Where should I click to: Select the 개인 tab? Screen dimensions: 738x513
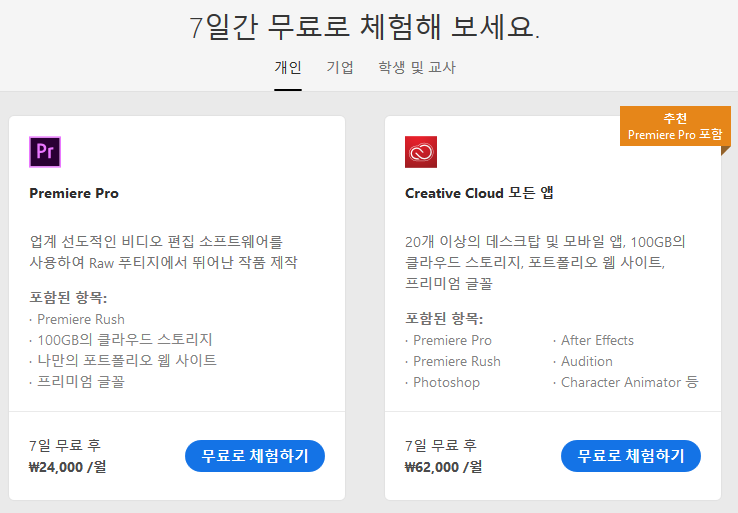[288, 67]
